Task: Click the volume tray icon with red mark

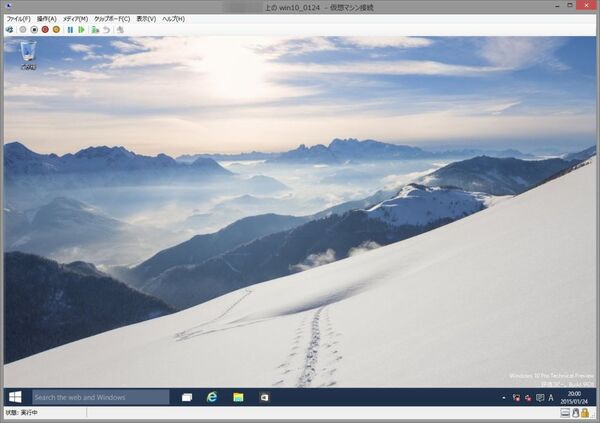Action: pos(528,398)
